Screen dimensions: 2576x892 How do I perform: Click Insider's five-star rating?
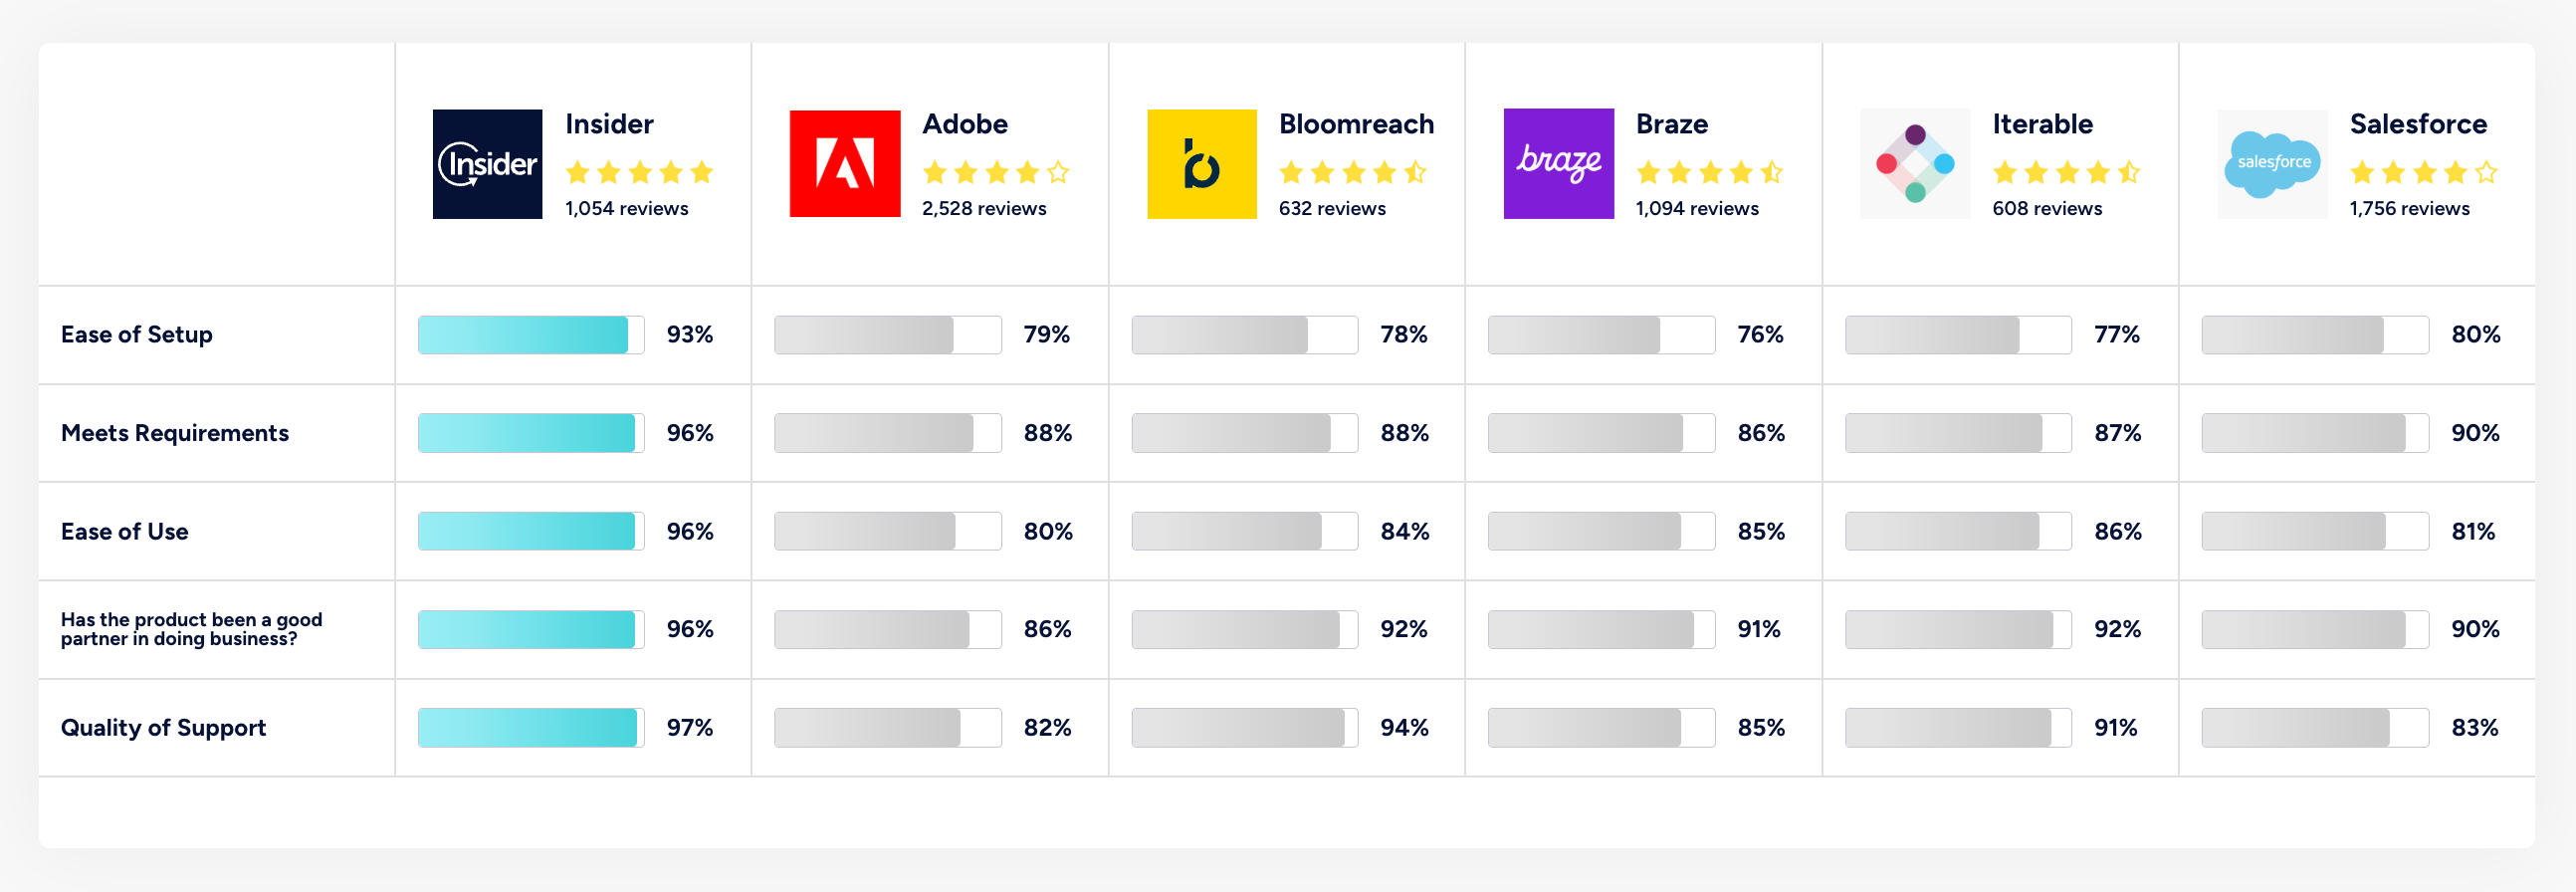point(639,173)
